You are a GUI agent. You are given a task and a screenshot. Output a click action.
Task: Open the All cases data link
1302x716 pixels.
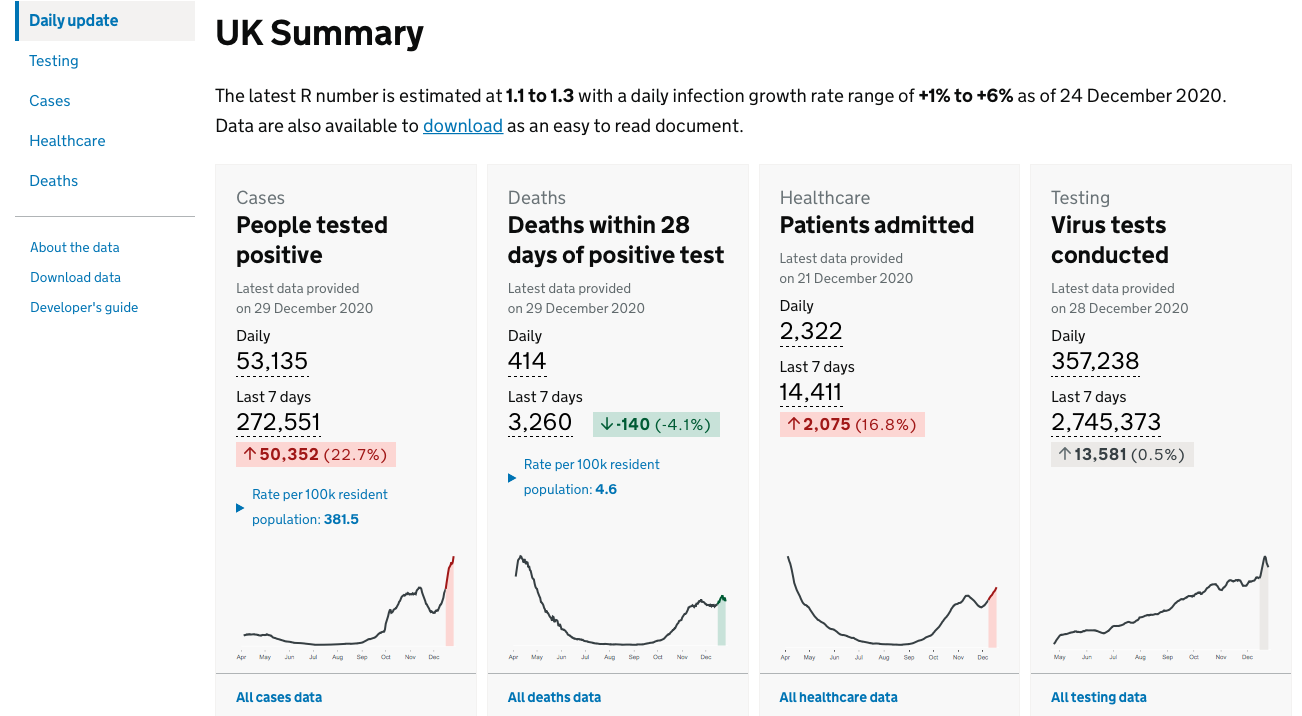coord(279,697)
